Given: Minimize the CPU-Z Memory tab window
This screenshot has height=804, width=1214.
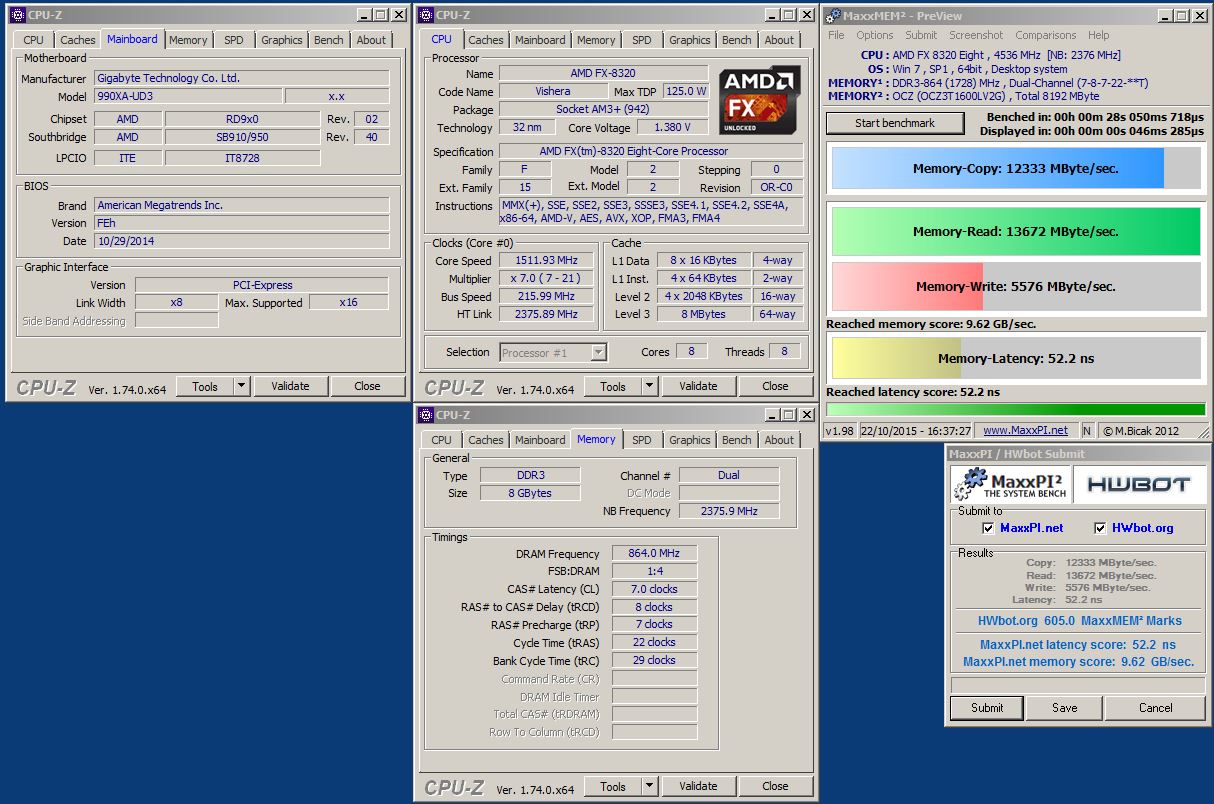Looking at the screenshot, I should 771,415.
